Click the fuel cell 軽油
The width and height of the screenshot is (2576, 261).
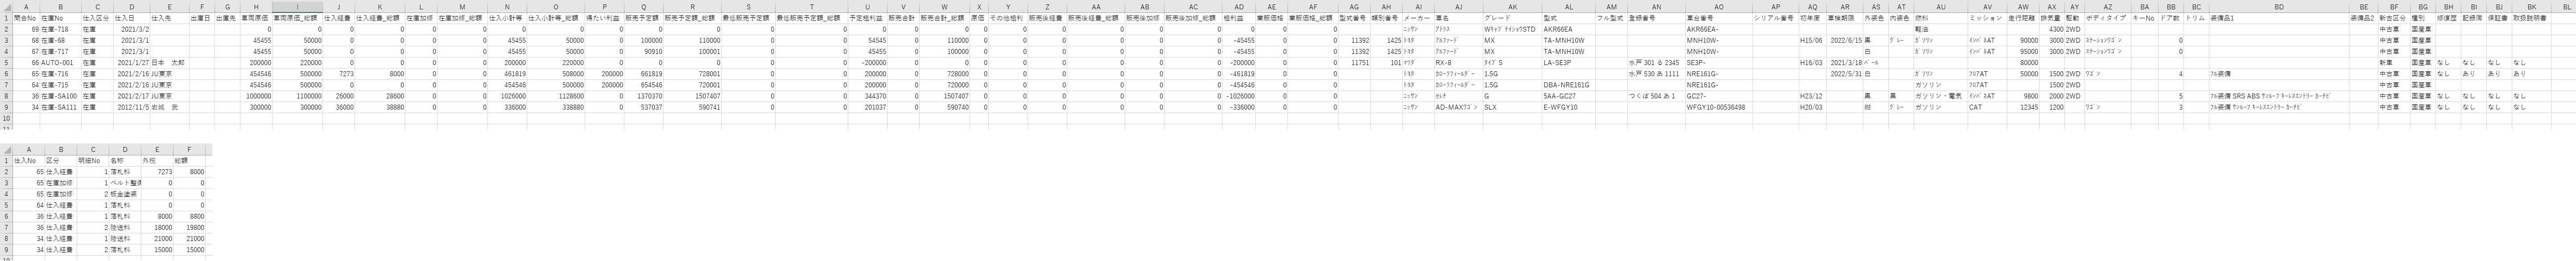[1941, 30]
